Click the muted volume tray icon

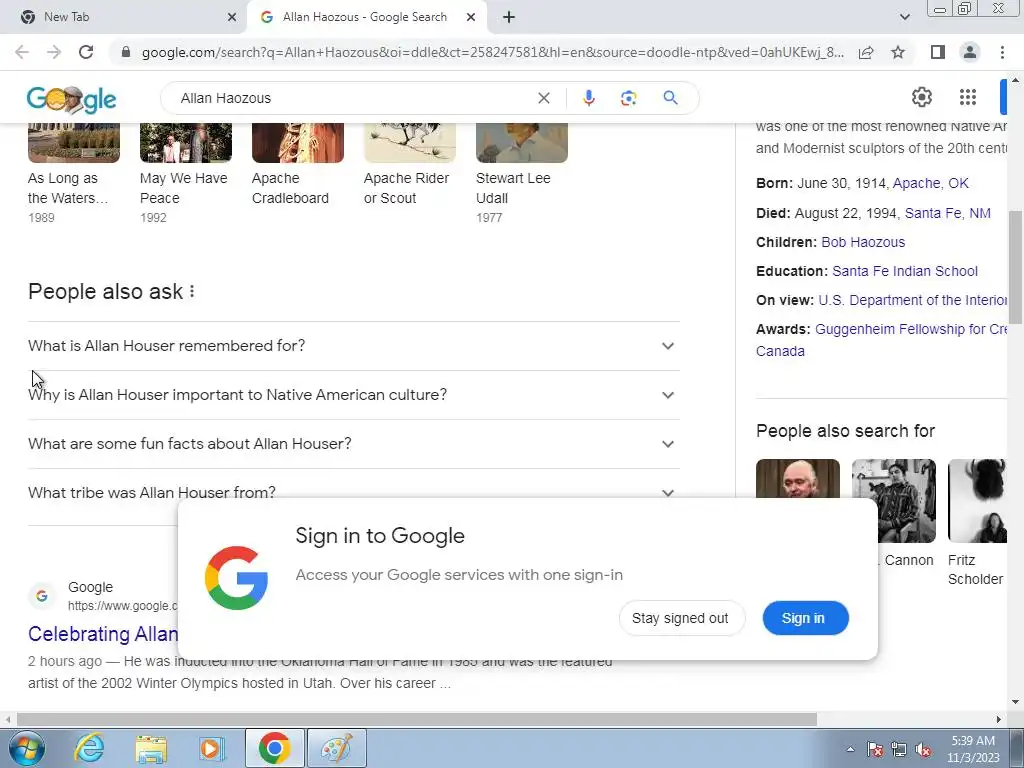coord(923,750)
